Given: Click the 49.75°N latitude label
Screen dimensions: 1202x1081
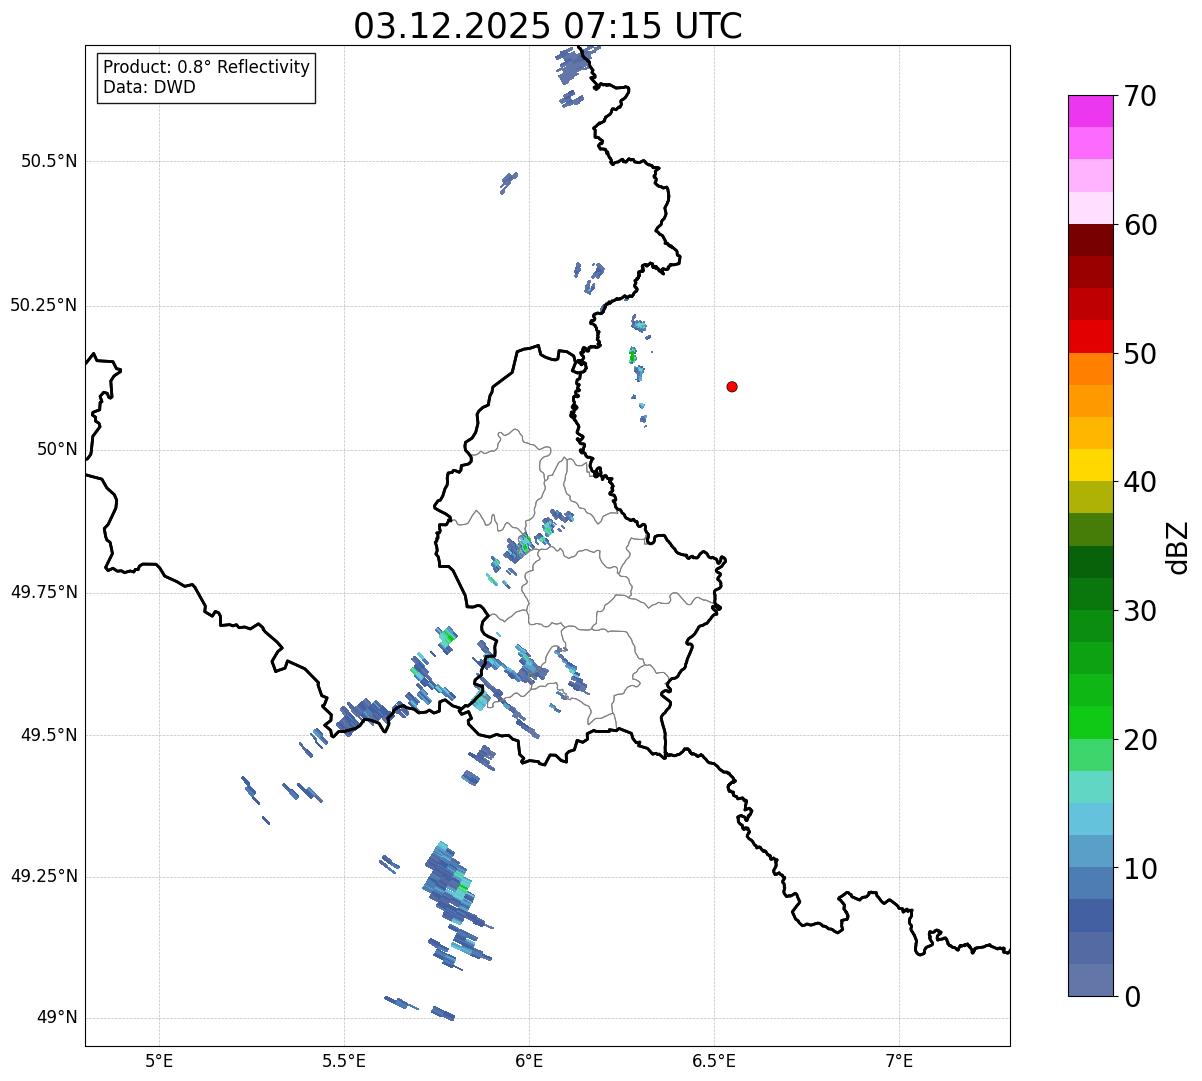Looking at the screenshot, I should [x=44, y=592].
